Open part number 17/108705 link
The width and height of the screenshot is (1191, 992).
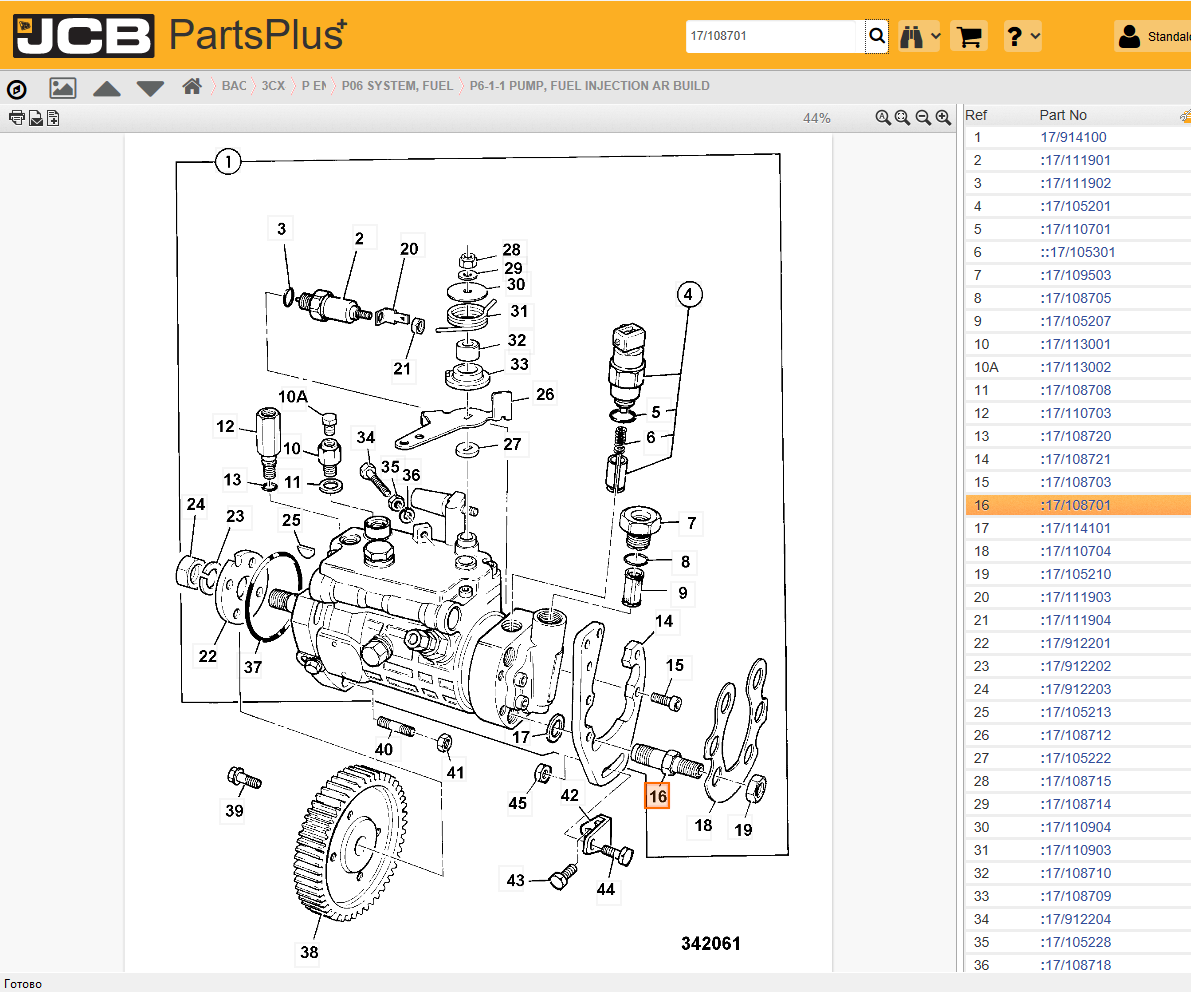point(1076,299)
